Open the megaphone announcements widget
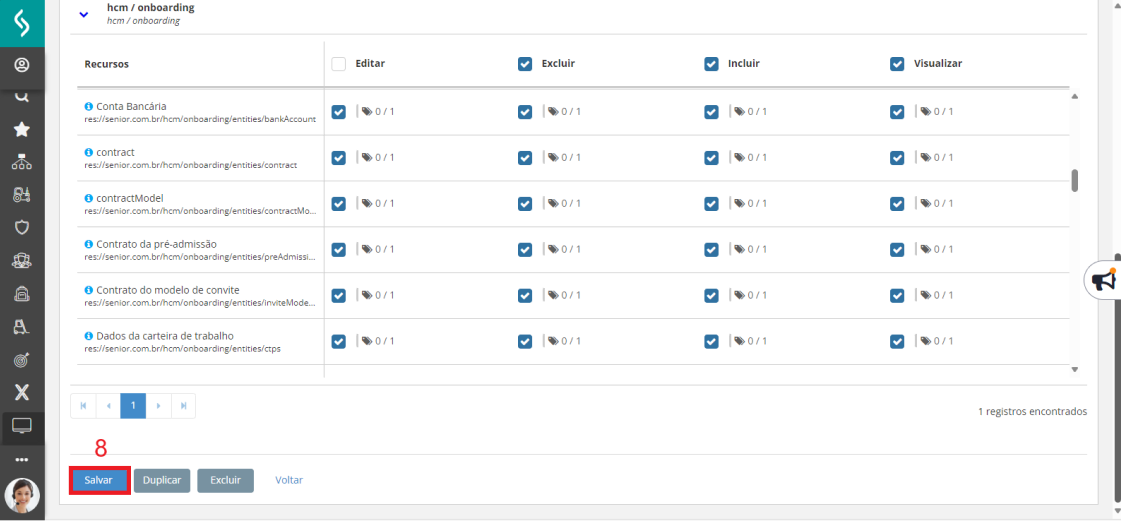Screen dimensions: 1121x521 pos(1103,281)
